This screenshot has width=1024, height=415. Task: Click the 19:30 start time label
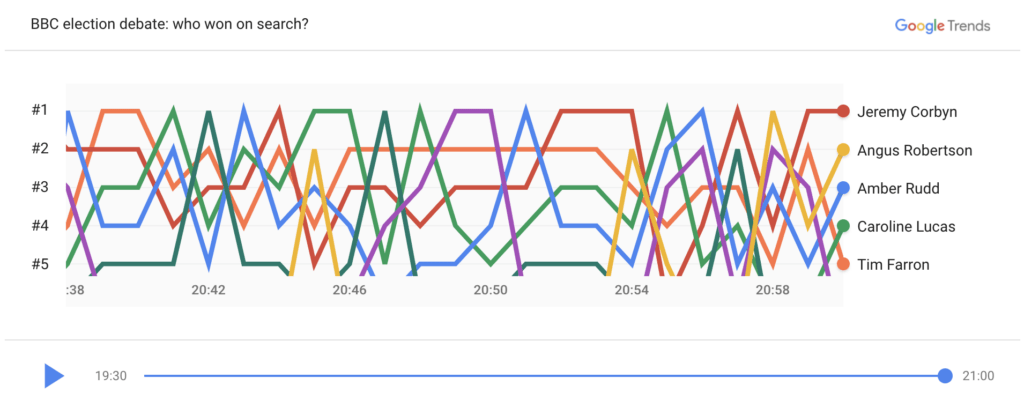pos(111,376)
